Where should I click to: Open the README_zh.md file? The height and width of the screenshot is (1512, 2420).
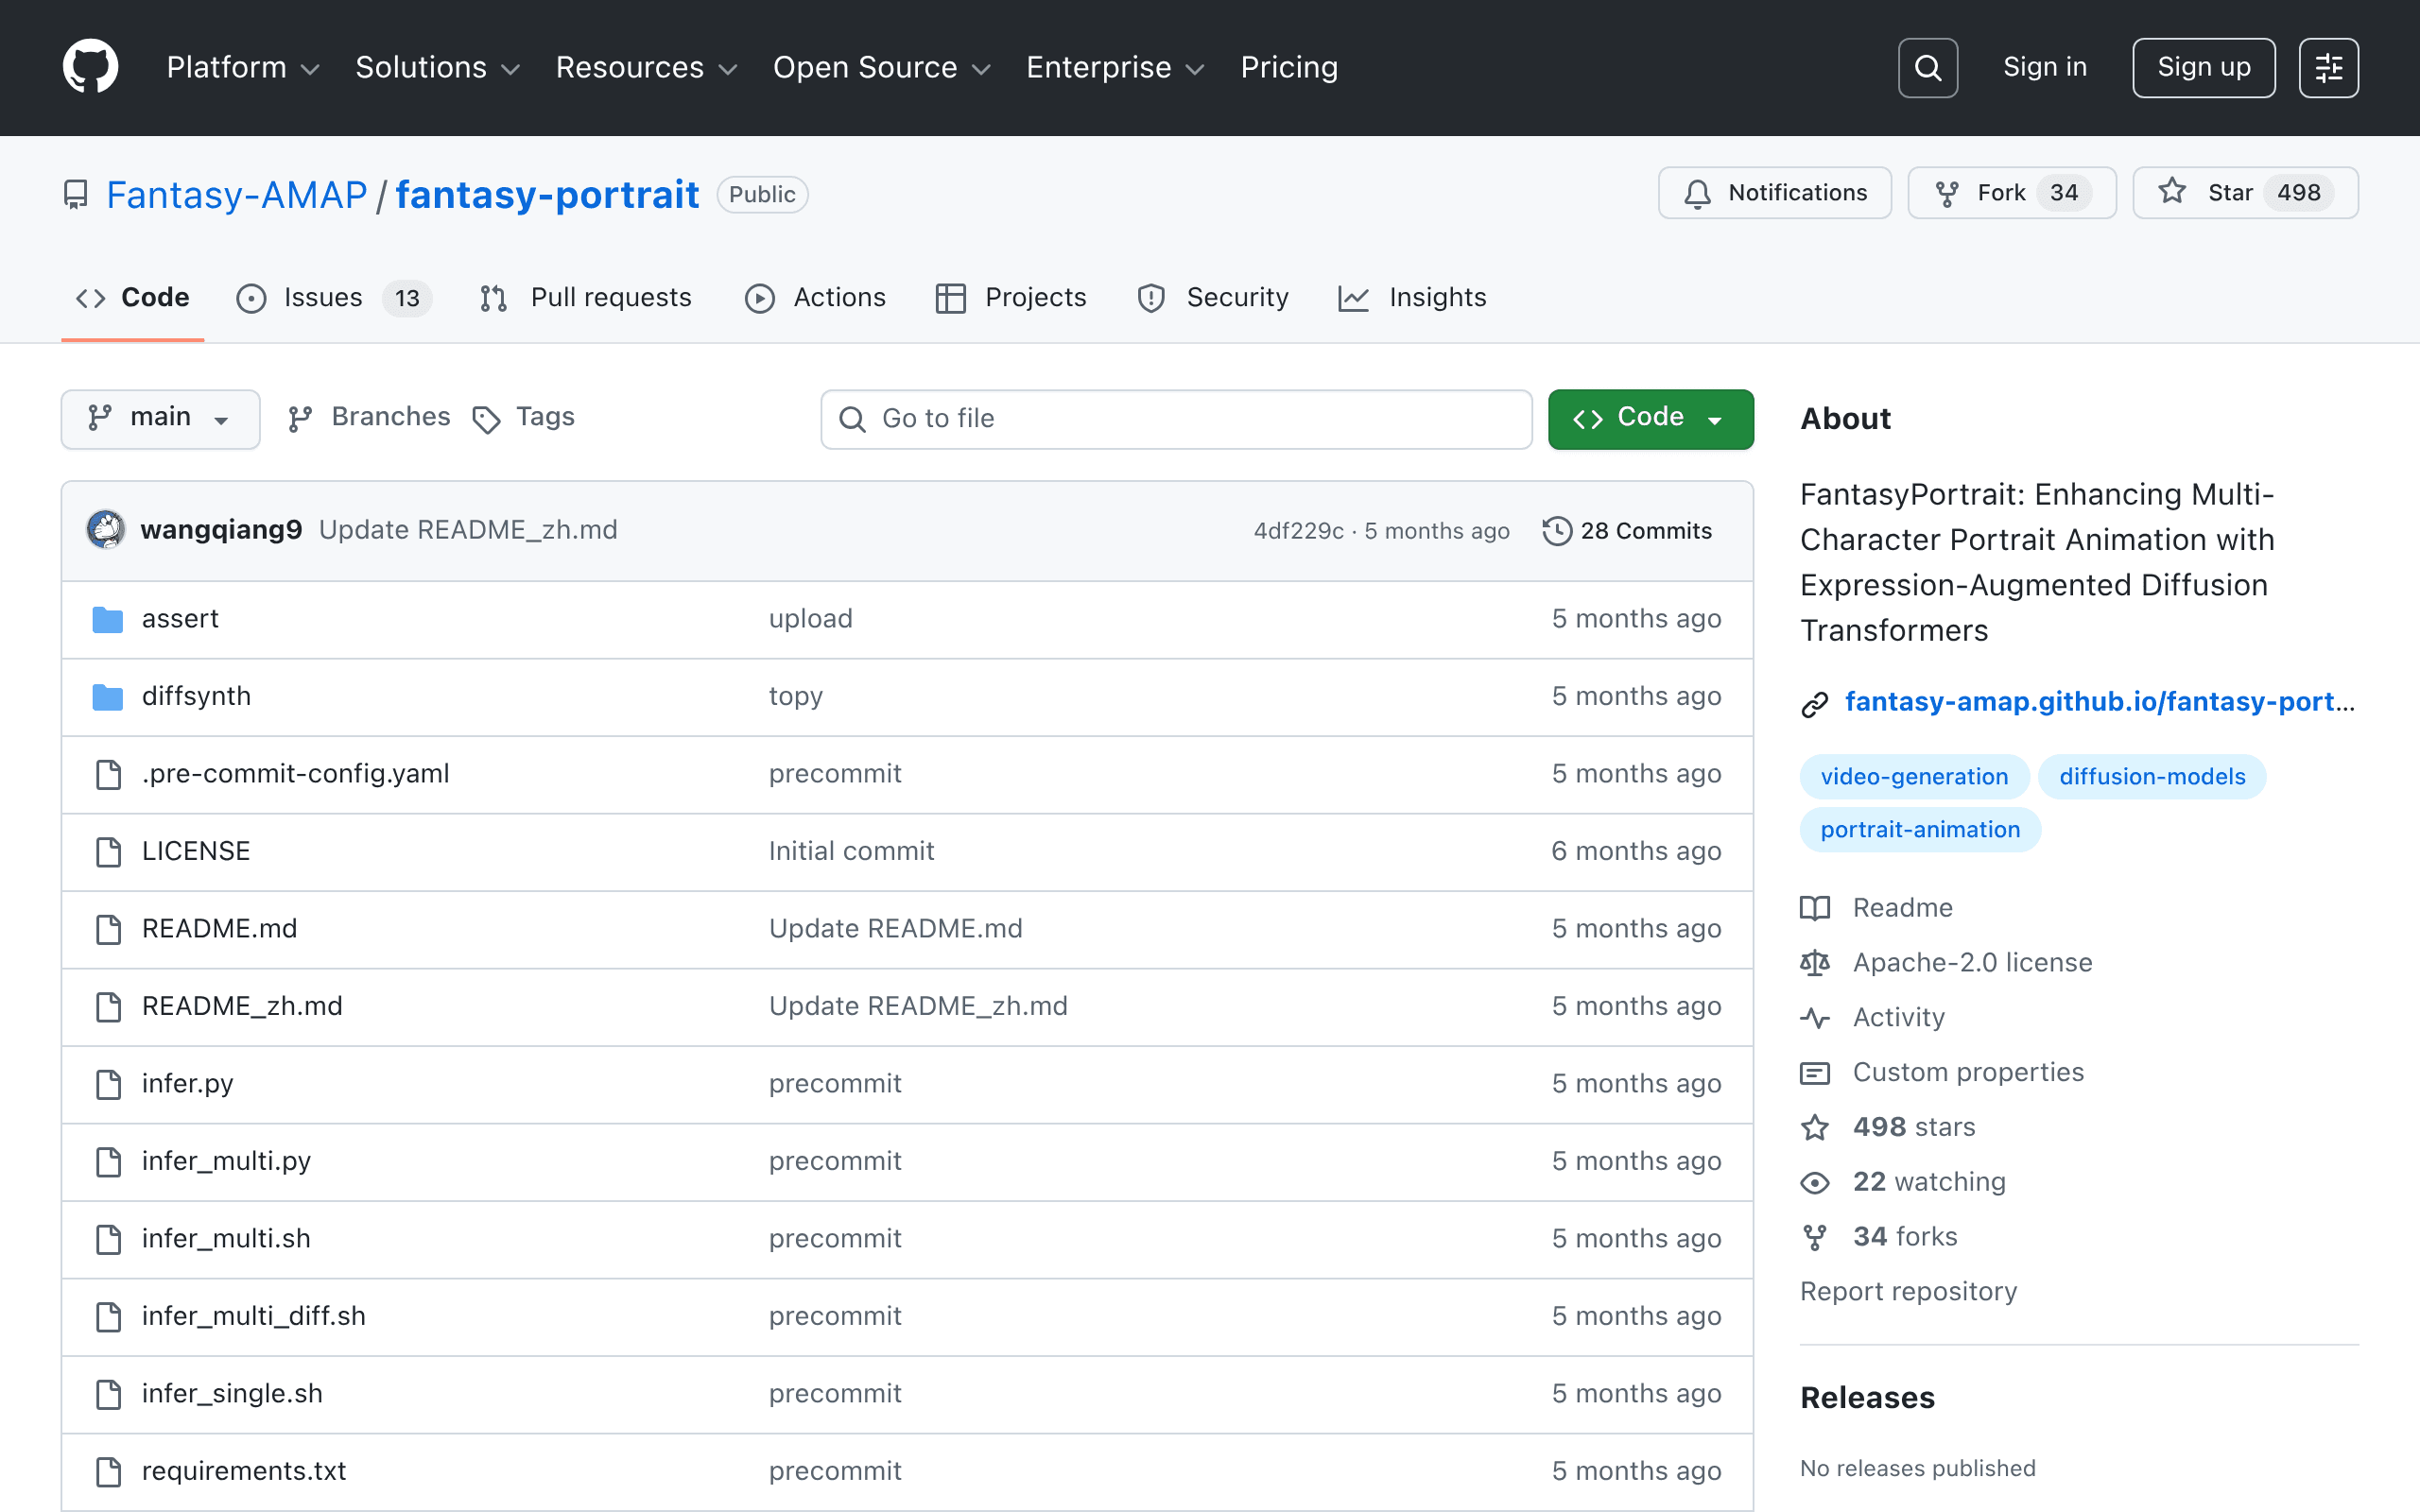(x=242, y=1006)
